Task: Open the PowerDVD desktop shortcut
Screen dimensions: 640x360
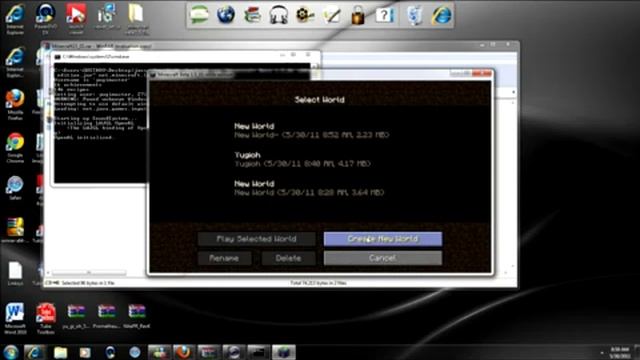Action: (x=46, y=18)
